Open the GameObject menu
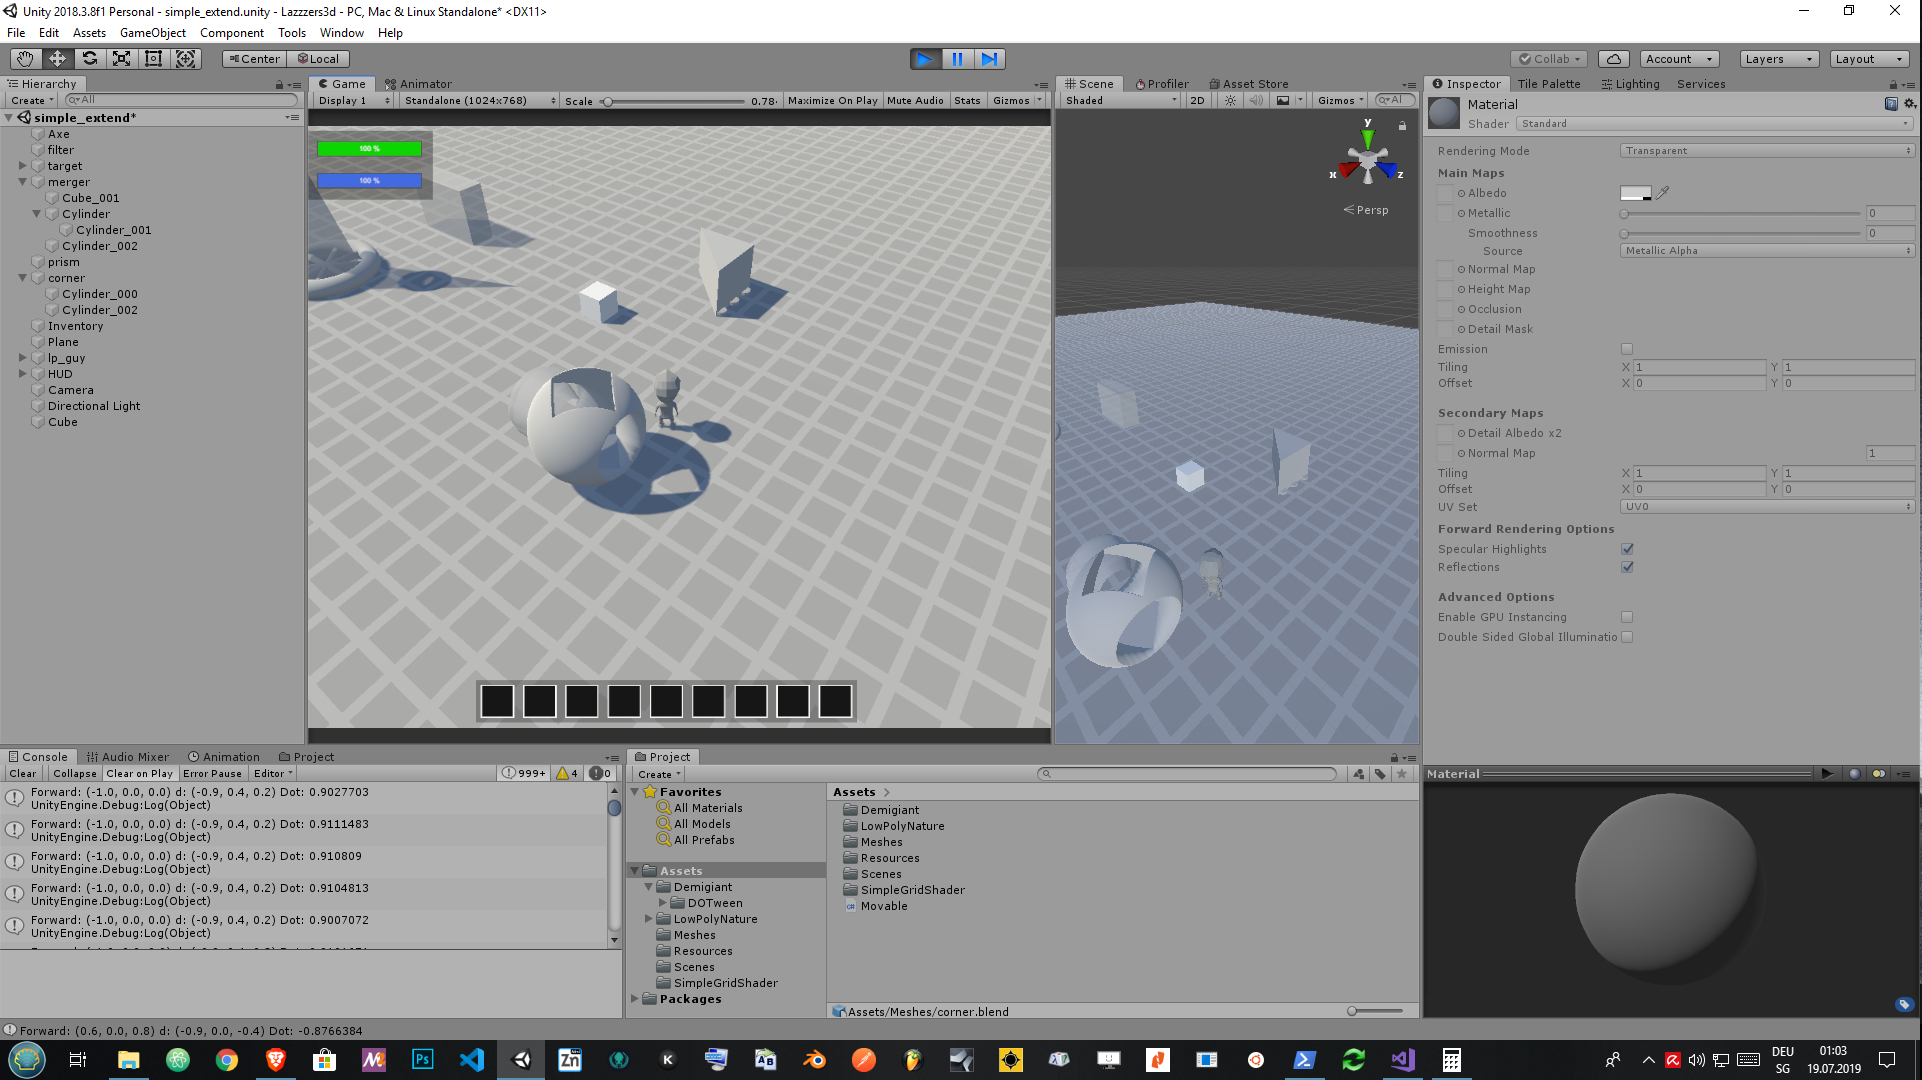Image resolution: width=1922 pixels, height=1080 pixels. point(152,33)
